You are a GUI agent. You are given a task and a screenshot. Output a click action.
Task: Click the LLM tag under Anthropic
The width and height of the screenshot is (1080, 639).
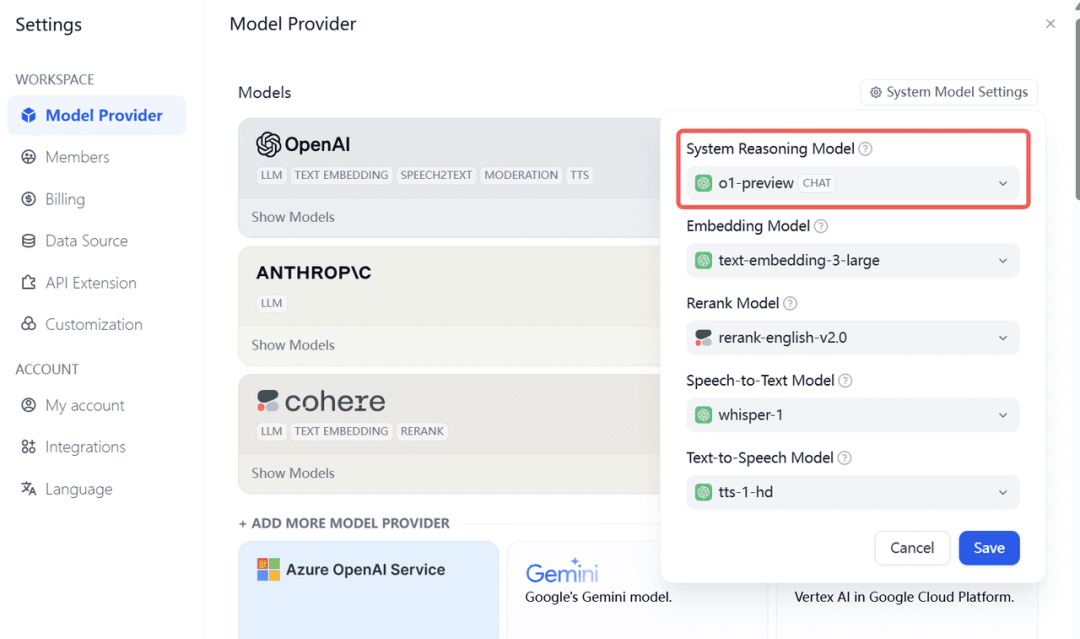[271, 303]
